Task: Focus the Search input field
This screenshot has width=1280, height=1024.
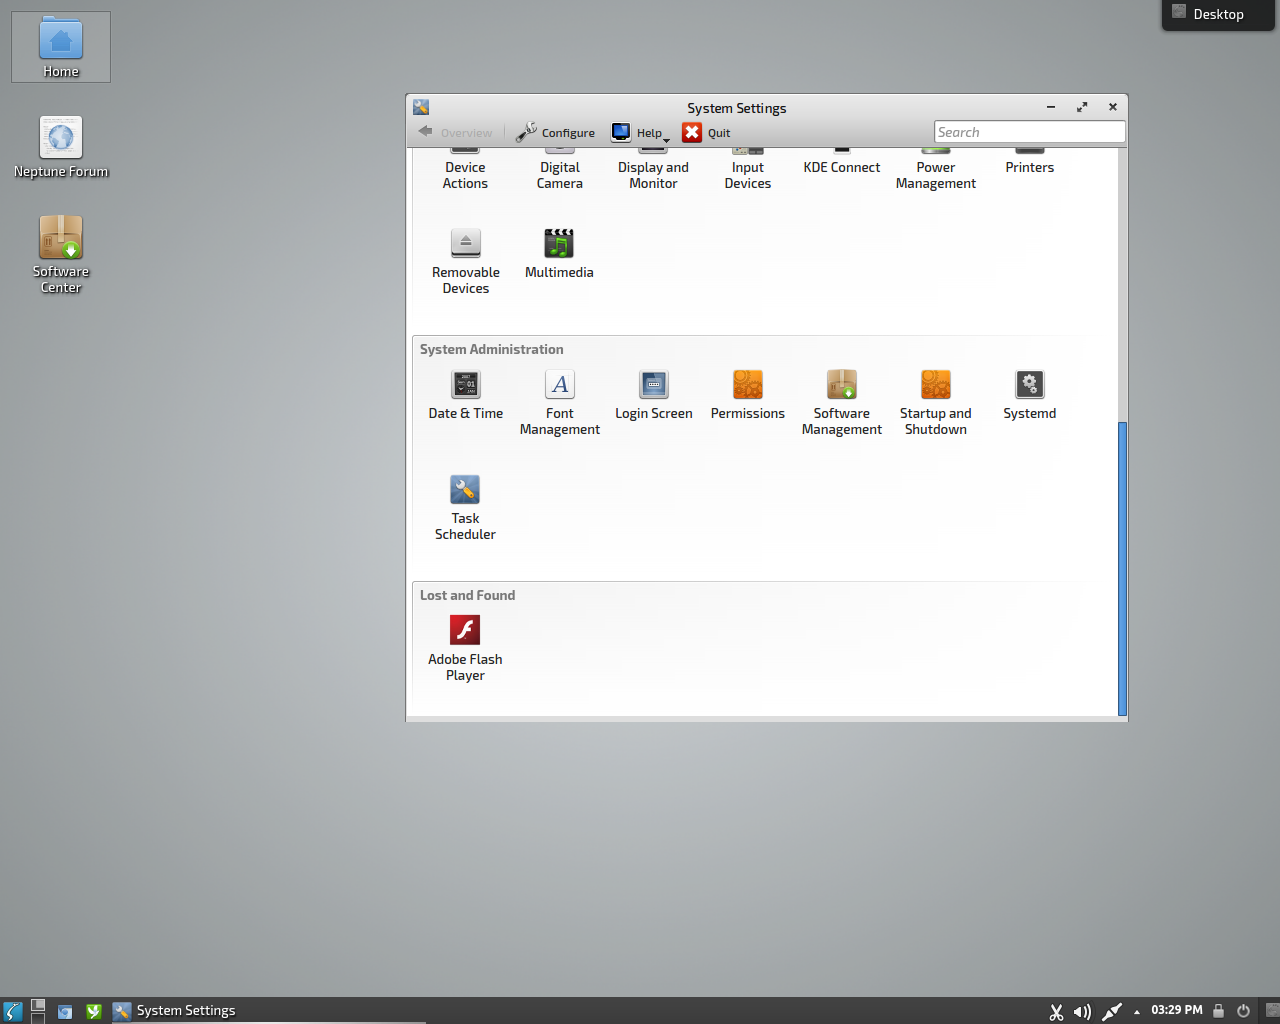Action: [1029, 132]
